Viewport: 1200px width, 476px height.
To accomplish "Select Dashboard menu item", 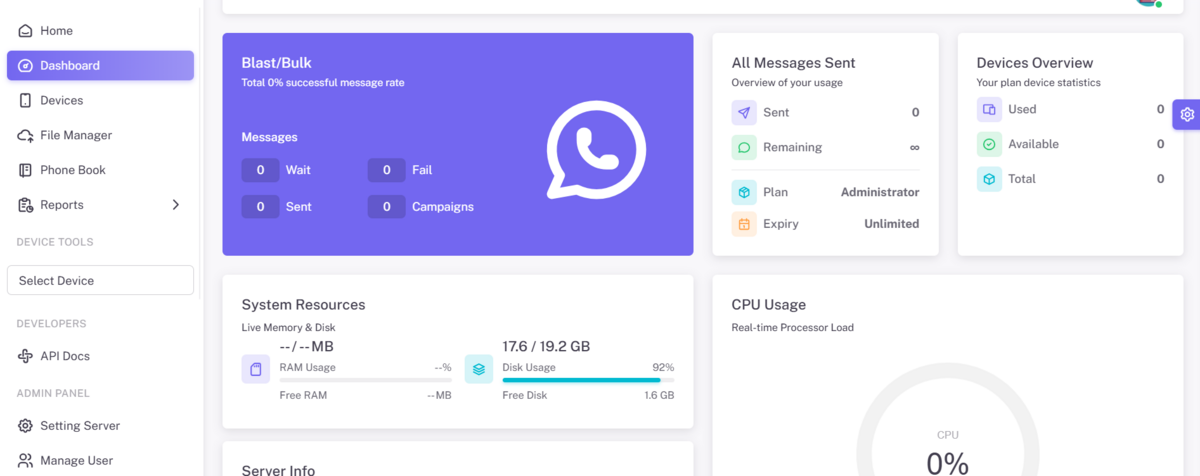I will coord(100,66).
